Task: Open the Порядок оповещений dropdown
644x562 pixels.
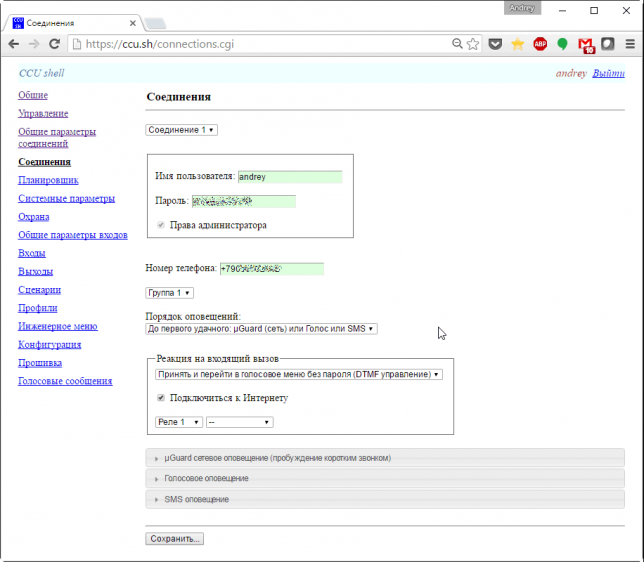Action: point(261,329)
